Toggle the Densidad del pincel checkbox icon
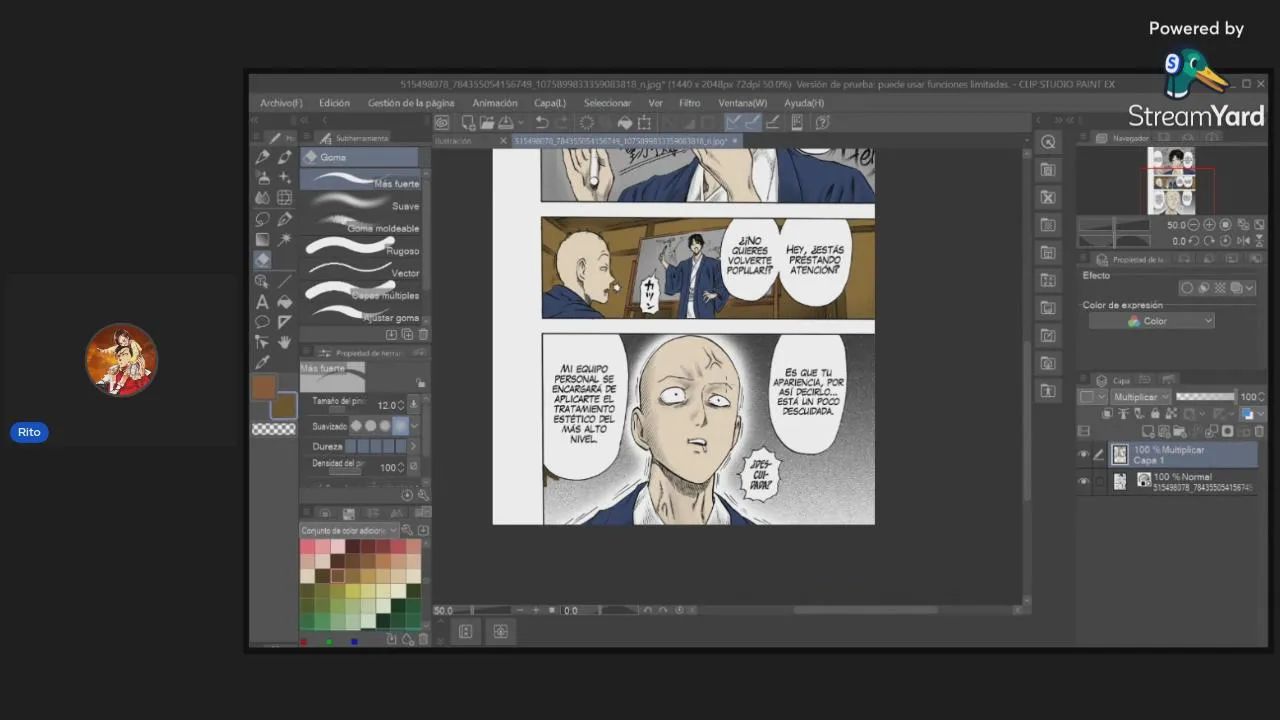This screenshot has height=720, width=1280. click(414, 466)
